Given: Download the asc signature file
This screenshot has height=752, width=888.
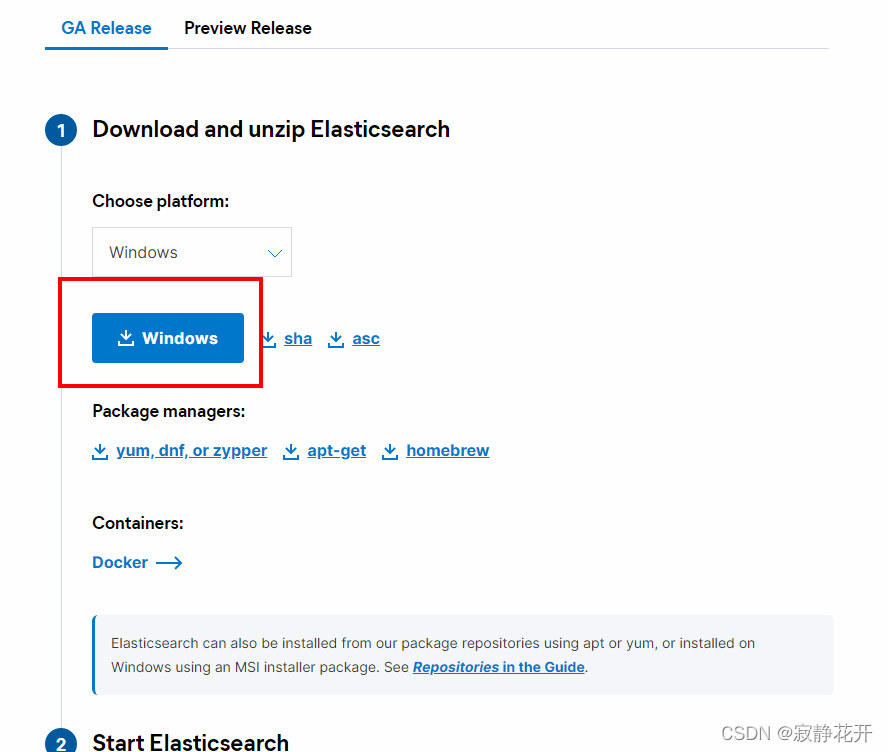Looking at the screenshot, I should (366, 339).
